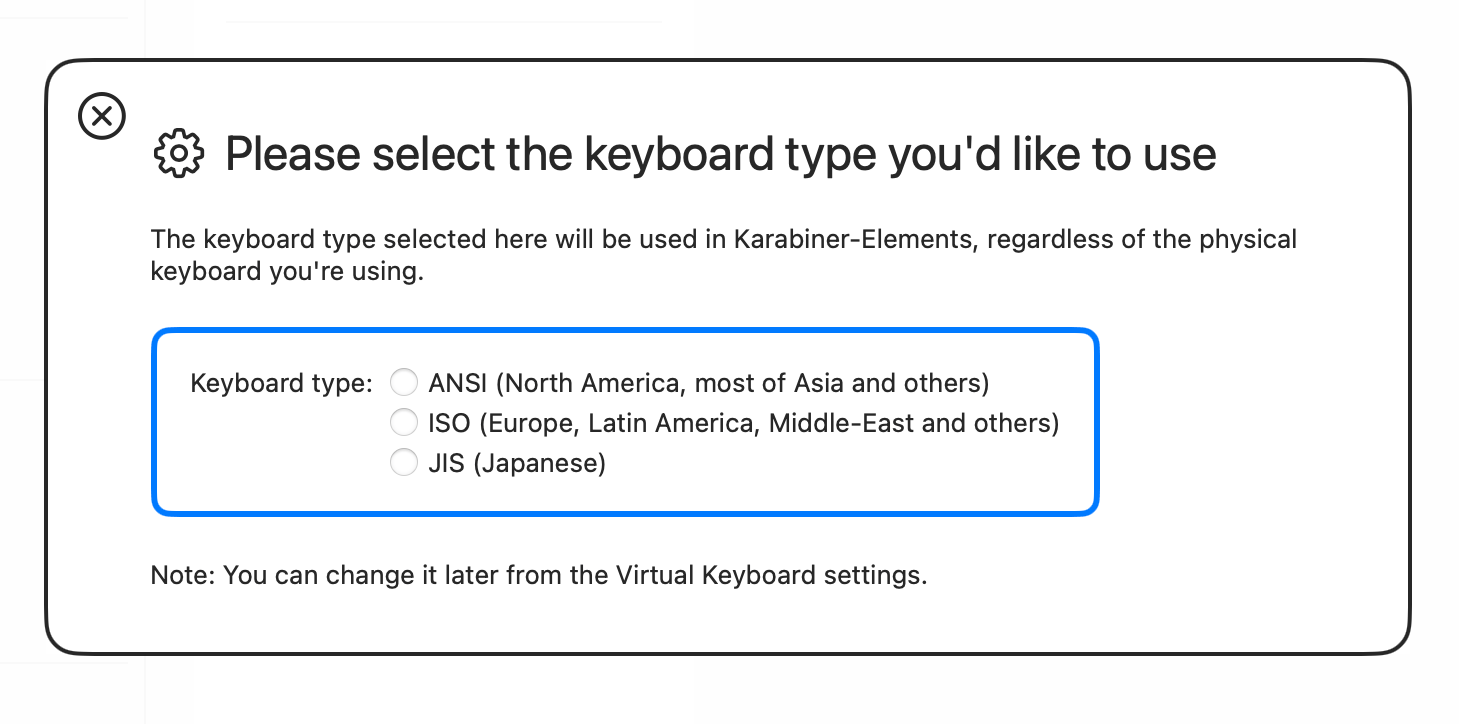The height and width of the screenshot is (724, 1459).
Task: Click the ISO (Europe, Latin America) label
Action: click(743, 422)
